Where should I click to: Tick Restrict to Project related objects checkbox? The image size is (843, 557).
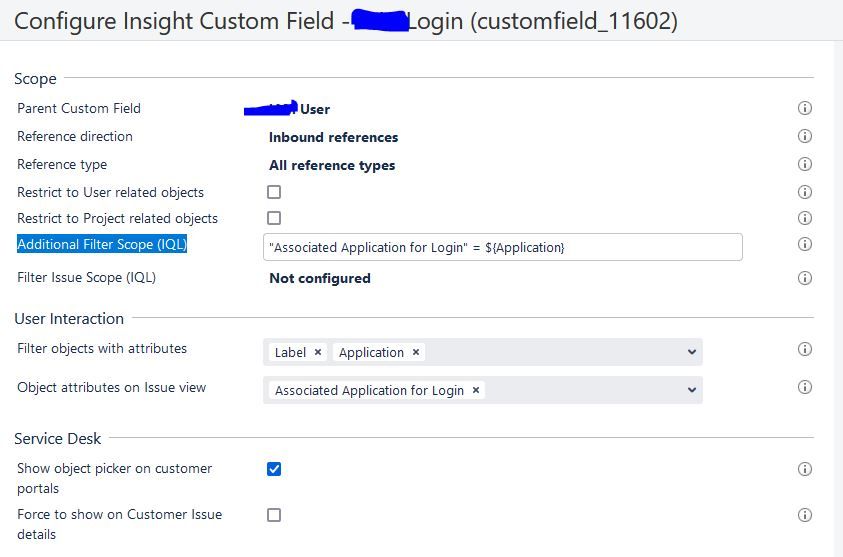274,218
